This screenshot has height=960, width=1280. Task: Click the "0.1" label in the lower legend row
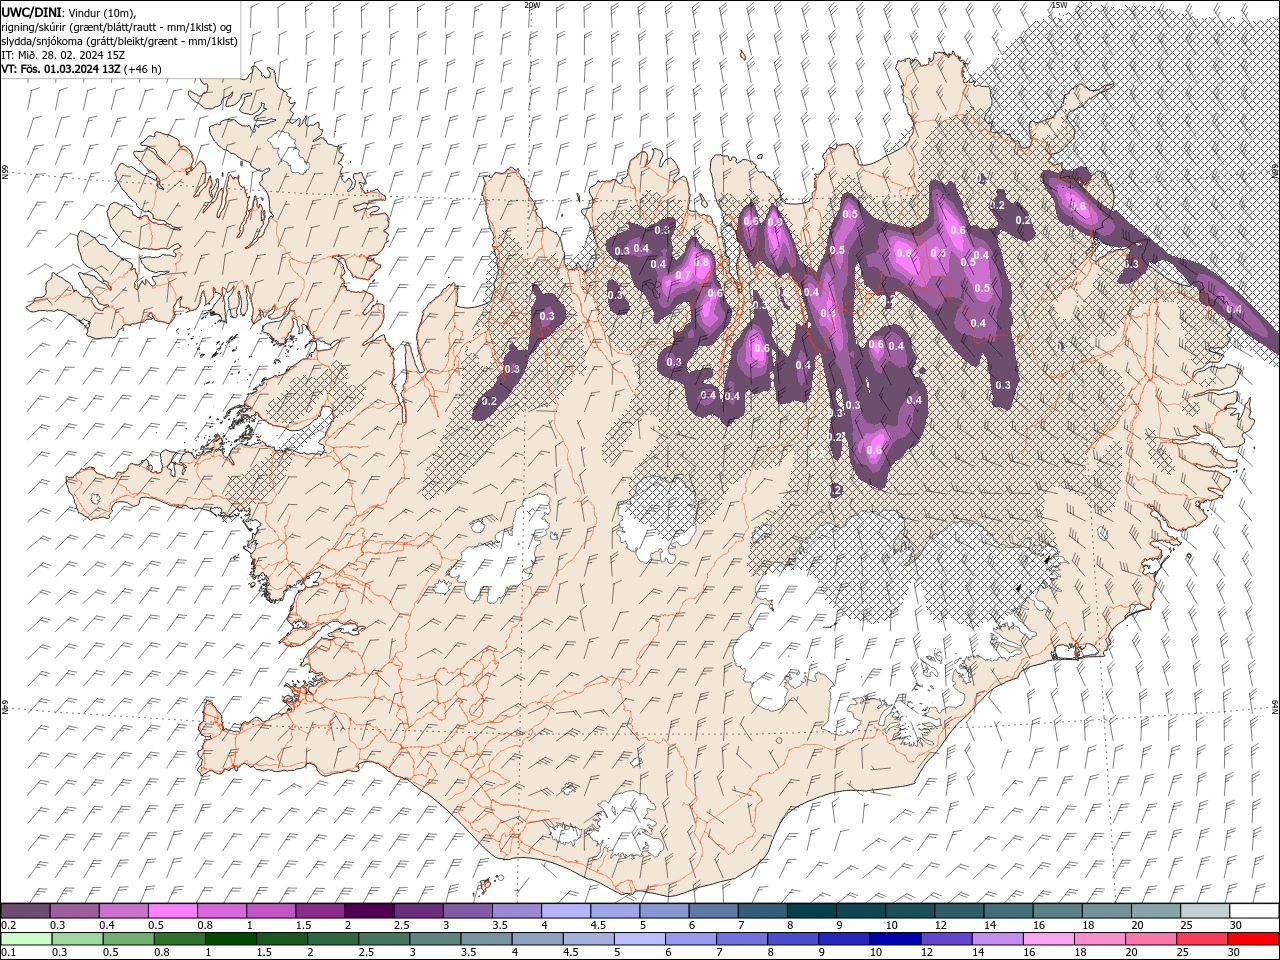pyautogui.click(x=9, y=953)
